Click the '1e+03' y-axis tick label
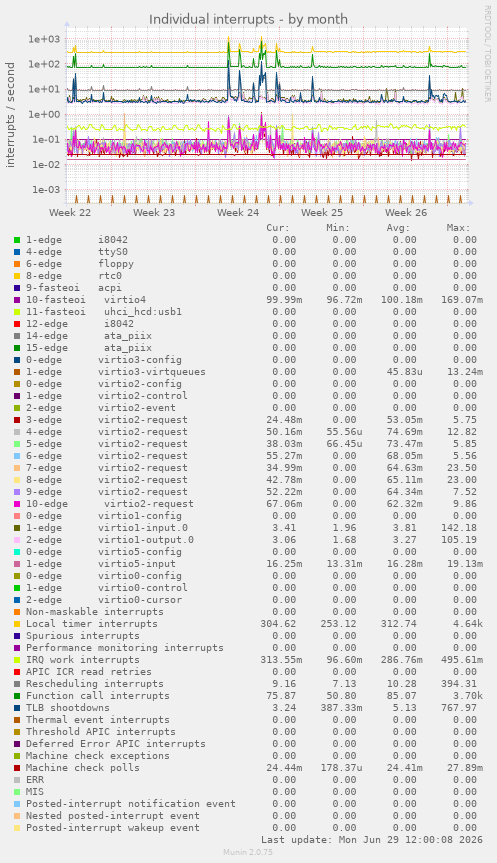Image resolution: width=497 pixels, height=863 pixels. click(43, 39)
